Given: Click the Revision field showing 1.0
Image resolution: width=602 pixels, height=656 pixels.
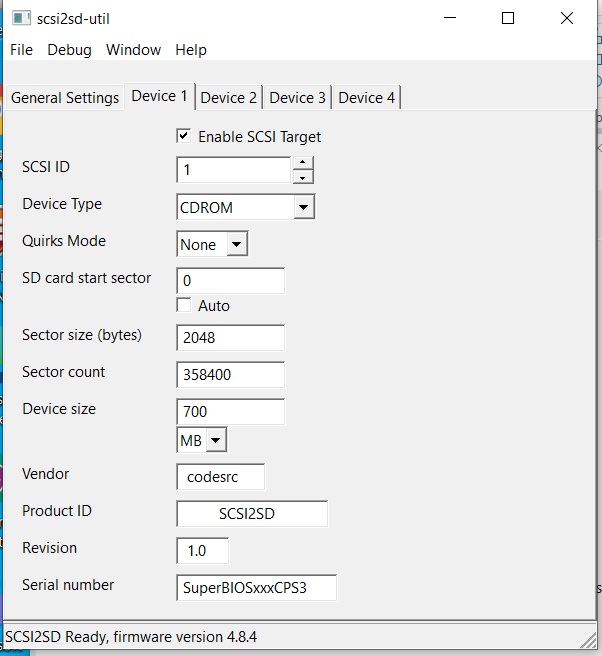Looking at the screenshot, I should 202,551.
